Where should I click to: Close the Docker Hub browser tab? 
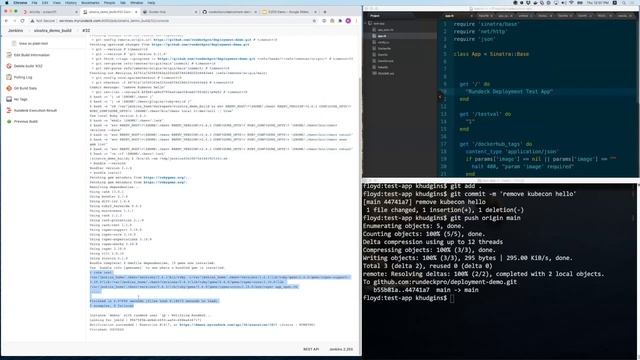tap(196, 12)
